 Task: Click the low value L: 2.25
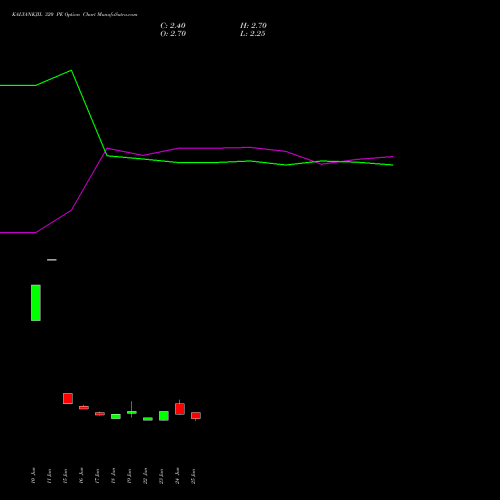253,34
